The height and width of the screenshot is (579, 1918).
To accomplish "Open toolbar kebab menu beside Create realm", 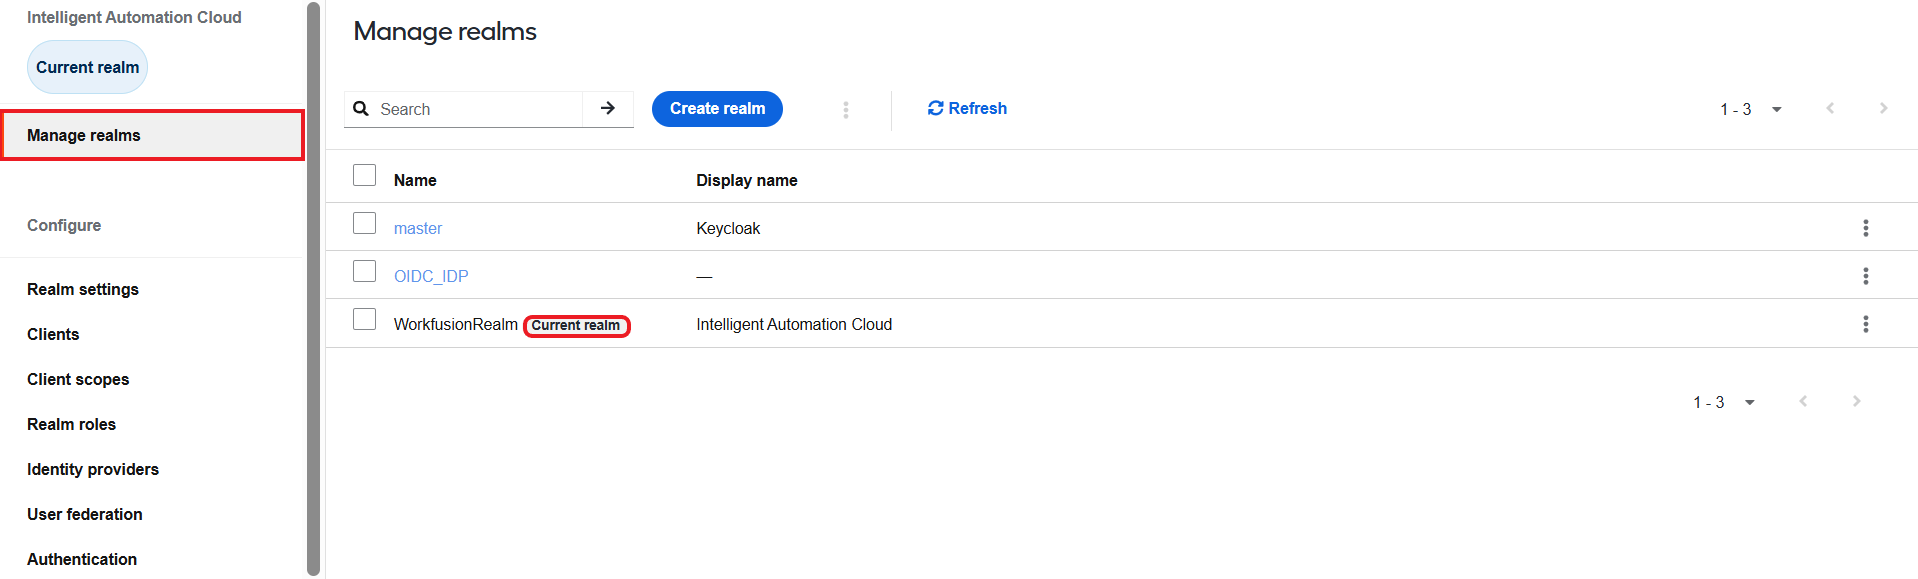I will [x=846, y=109].
